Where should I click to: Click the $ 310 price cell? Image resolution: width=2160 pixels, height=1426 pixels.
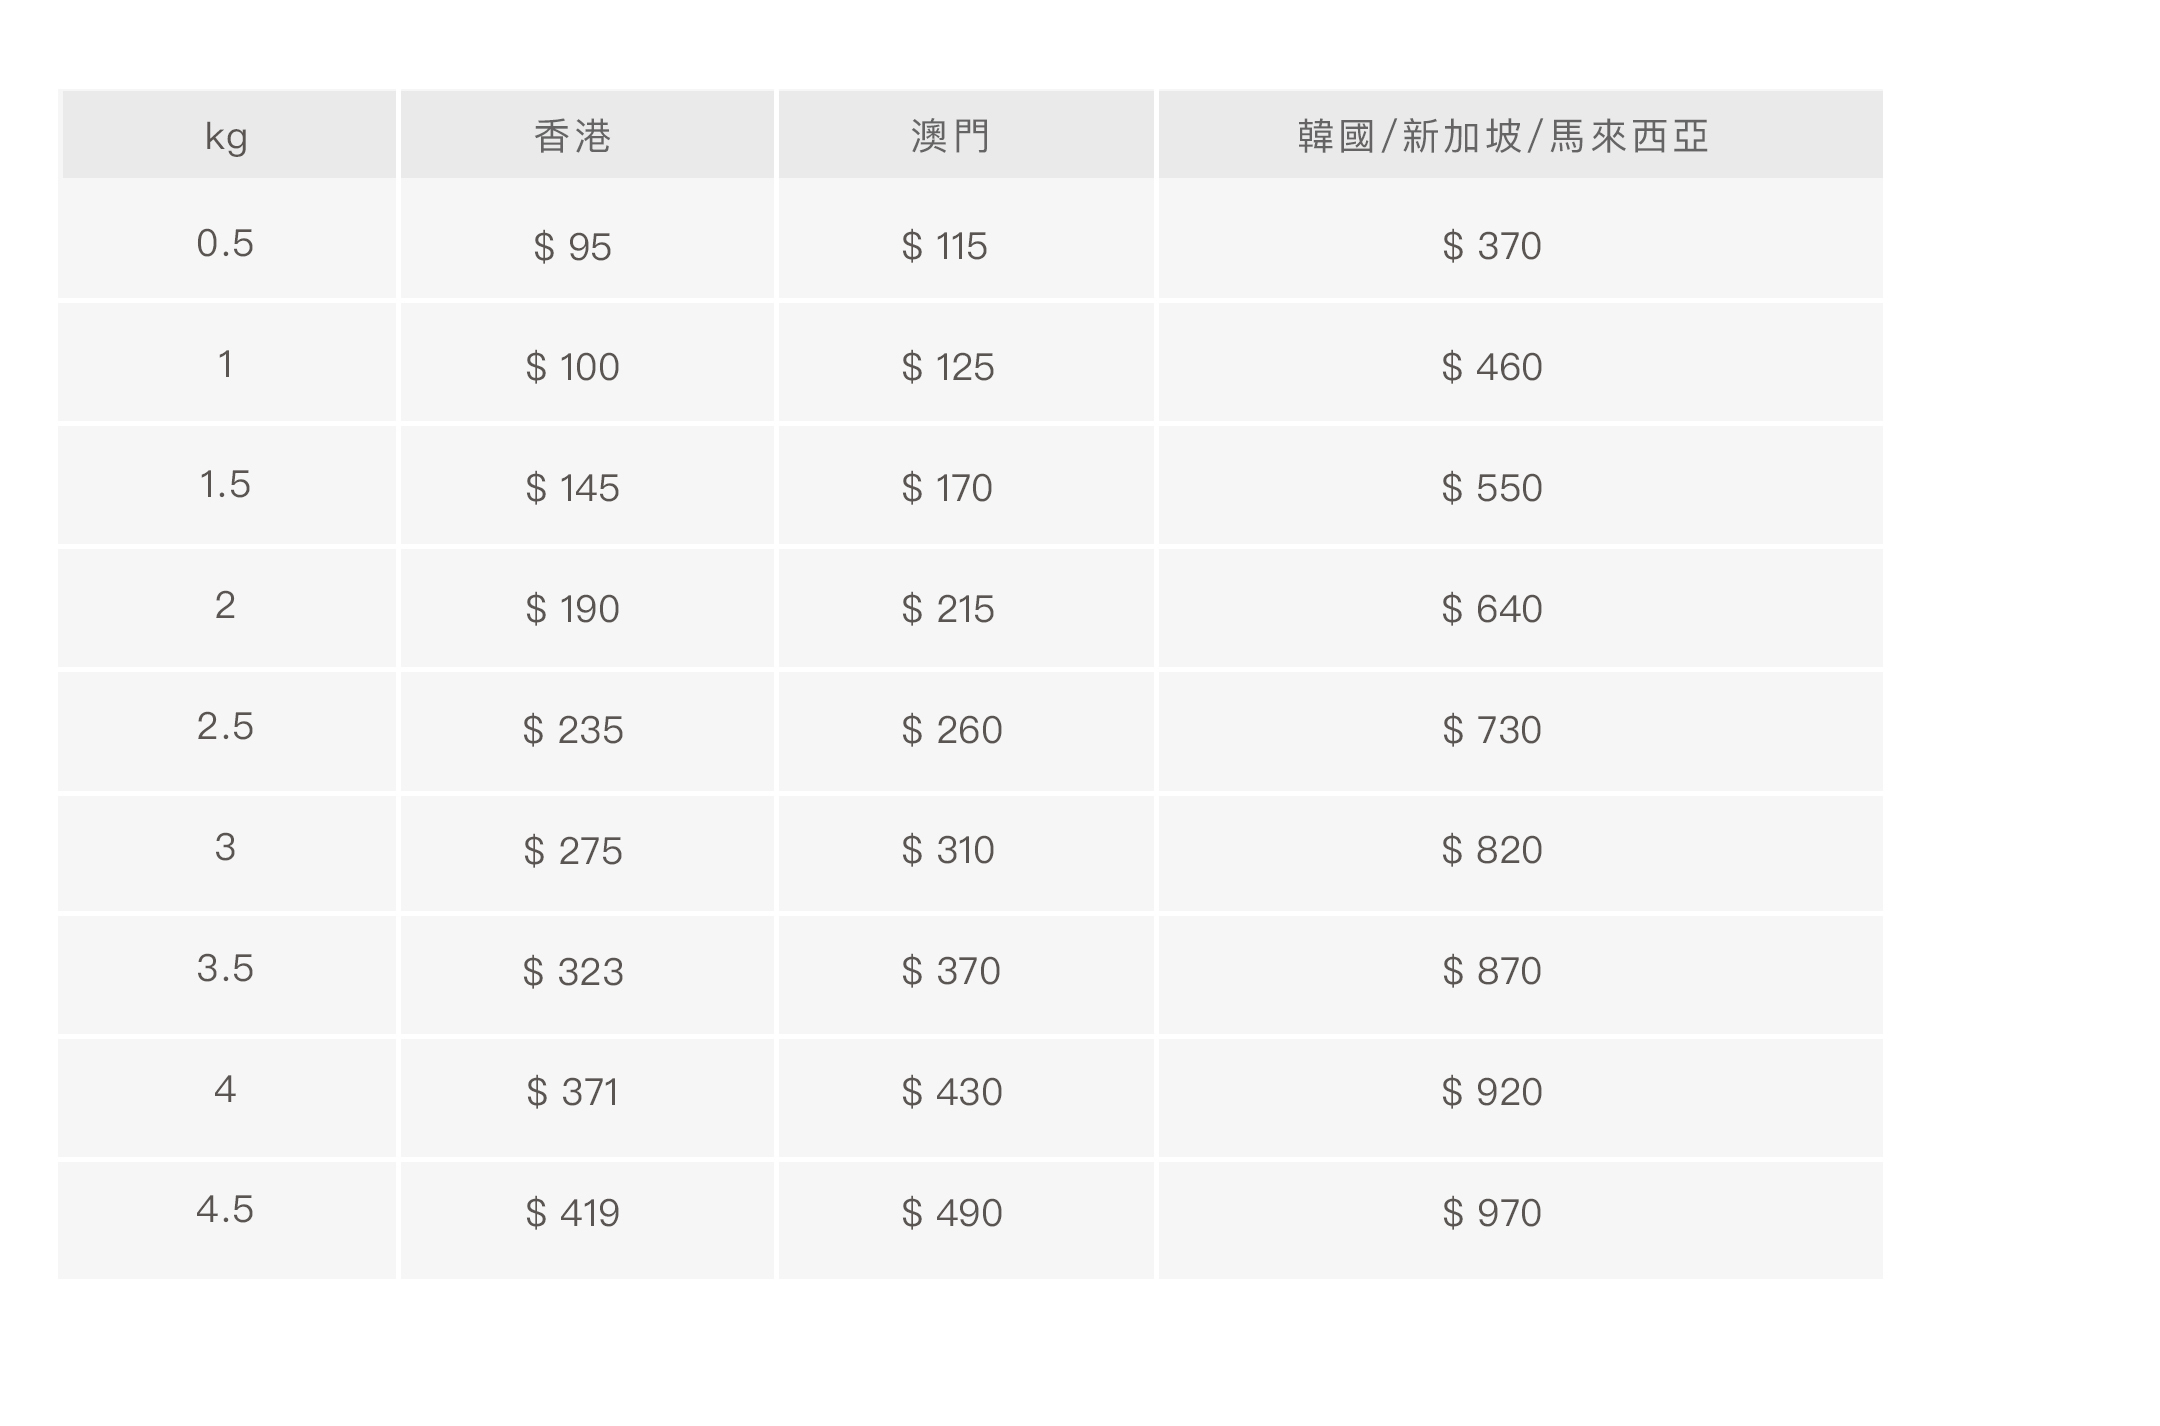(x=947, y=850)
